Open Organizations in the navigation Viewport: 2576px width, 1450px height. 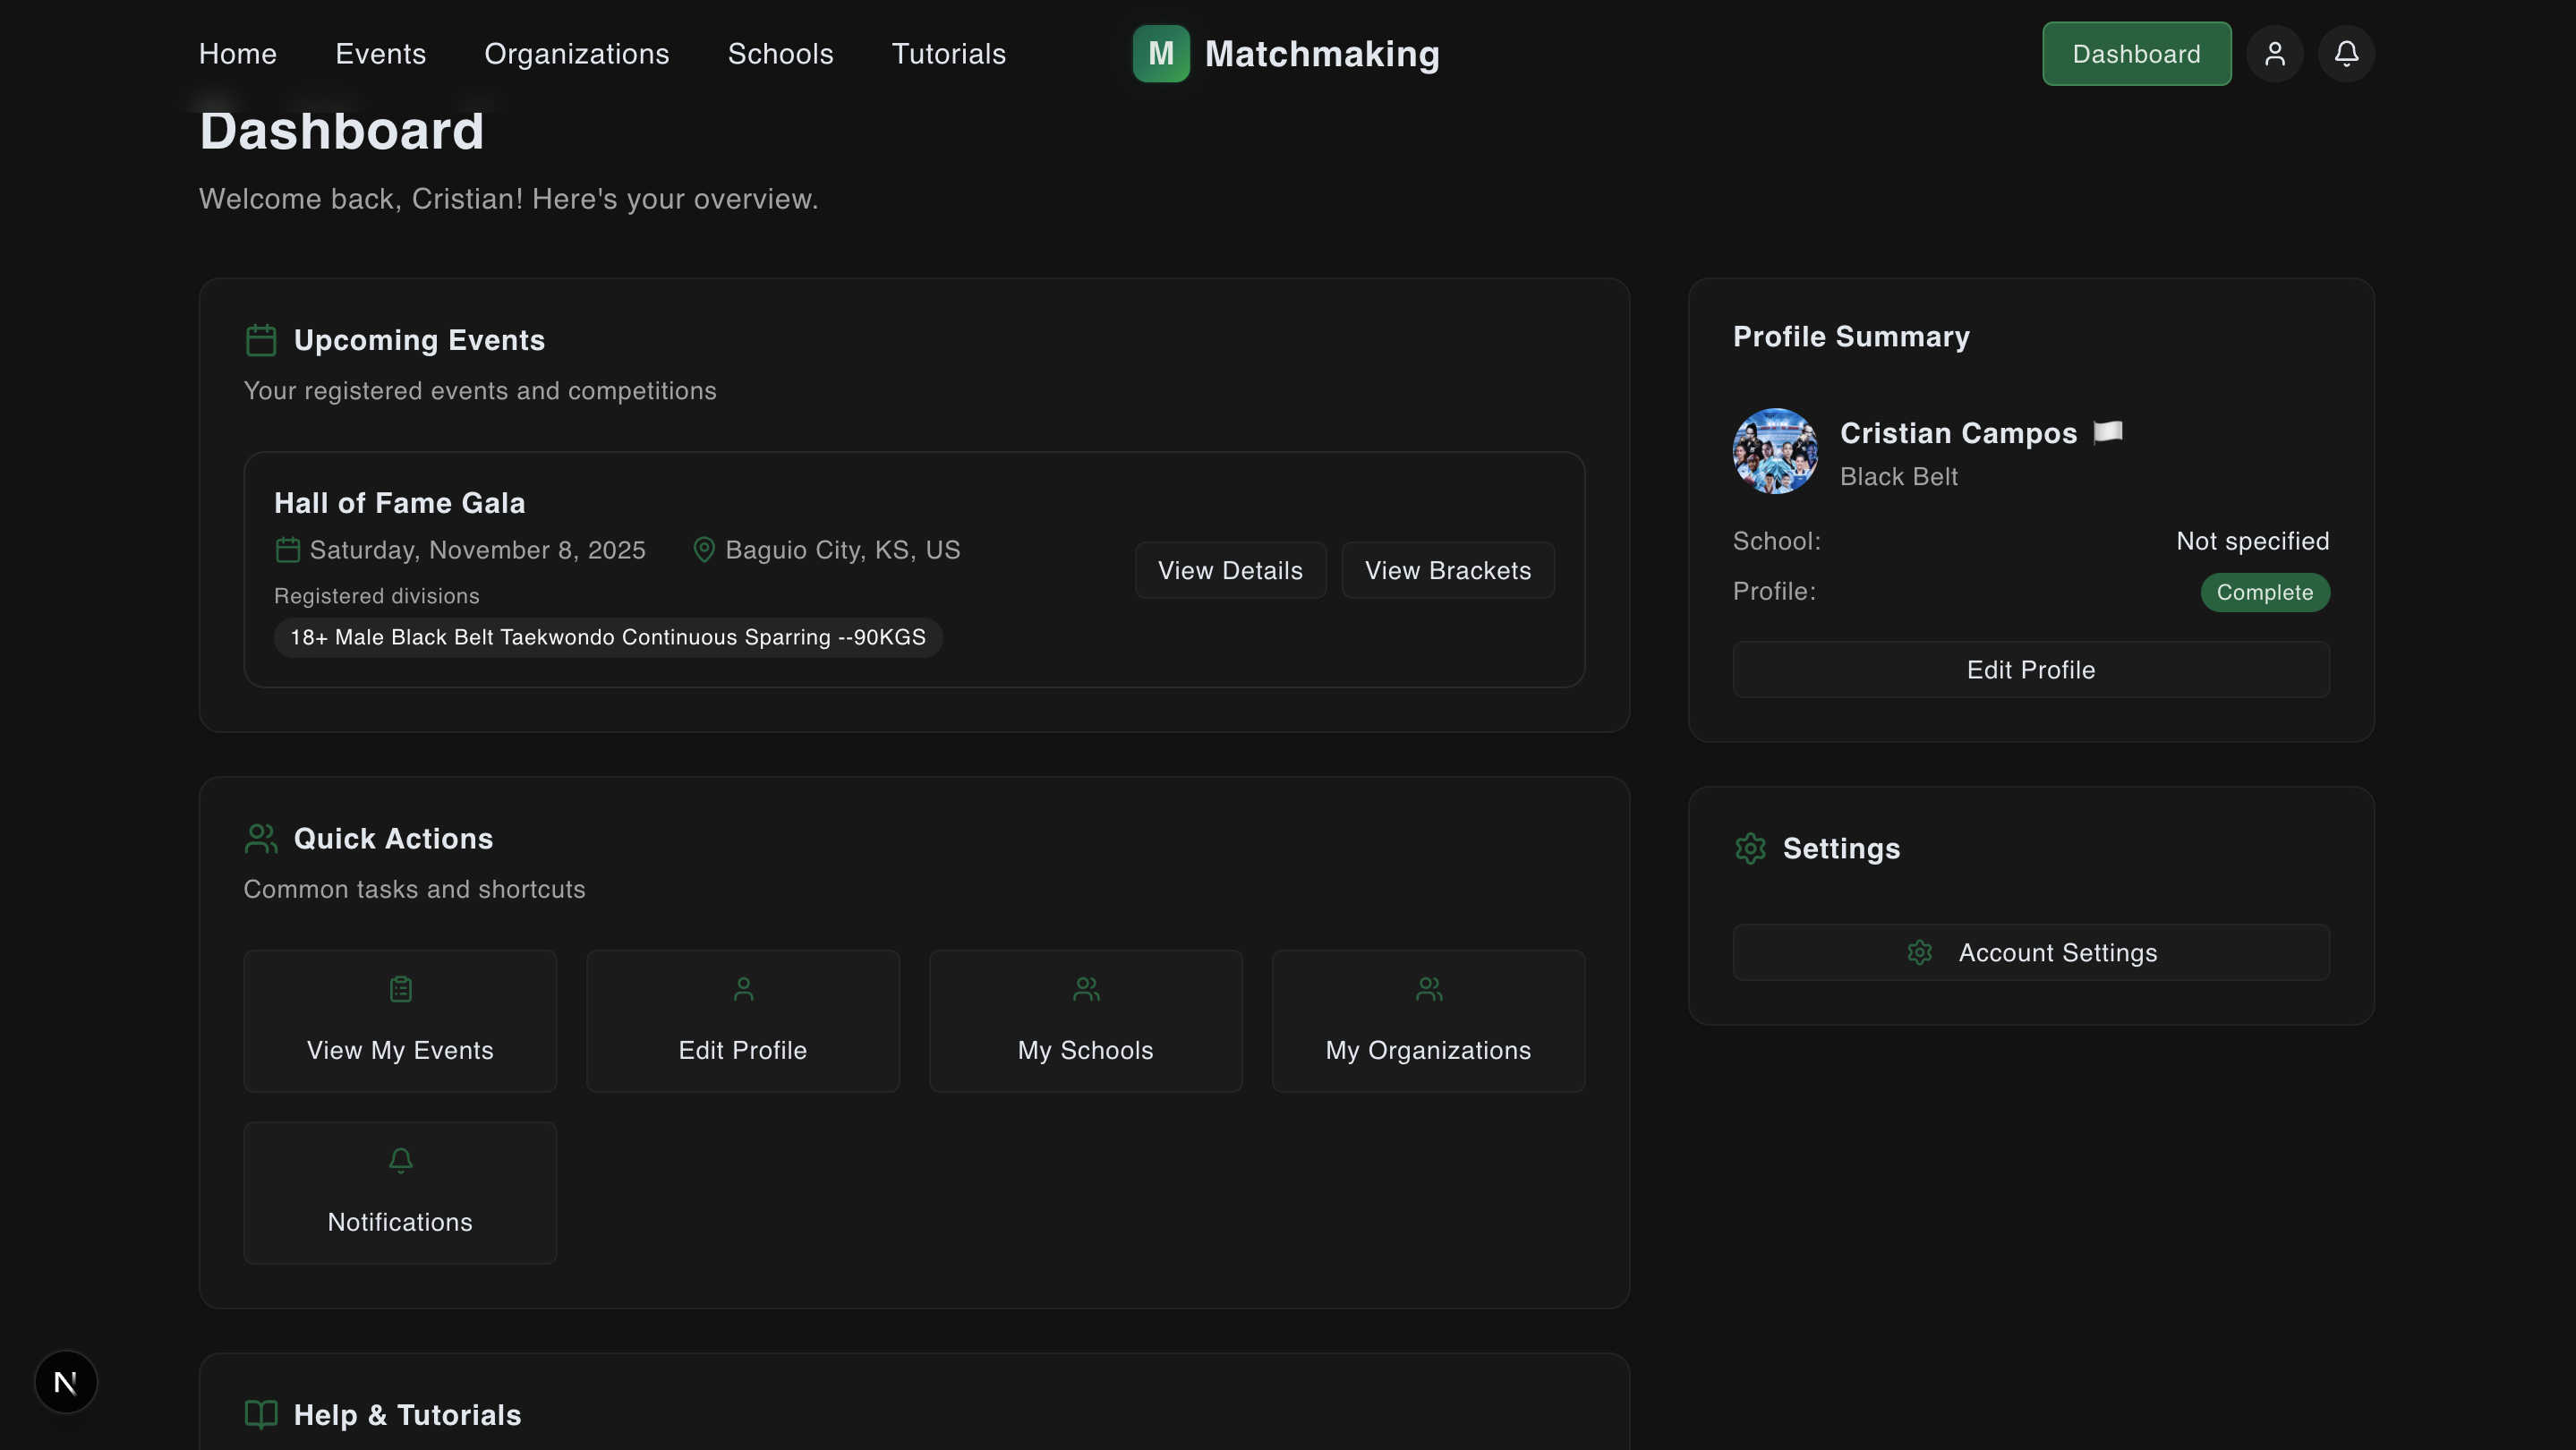pos(577,53)
